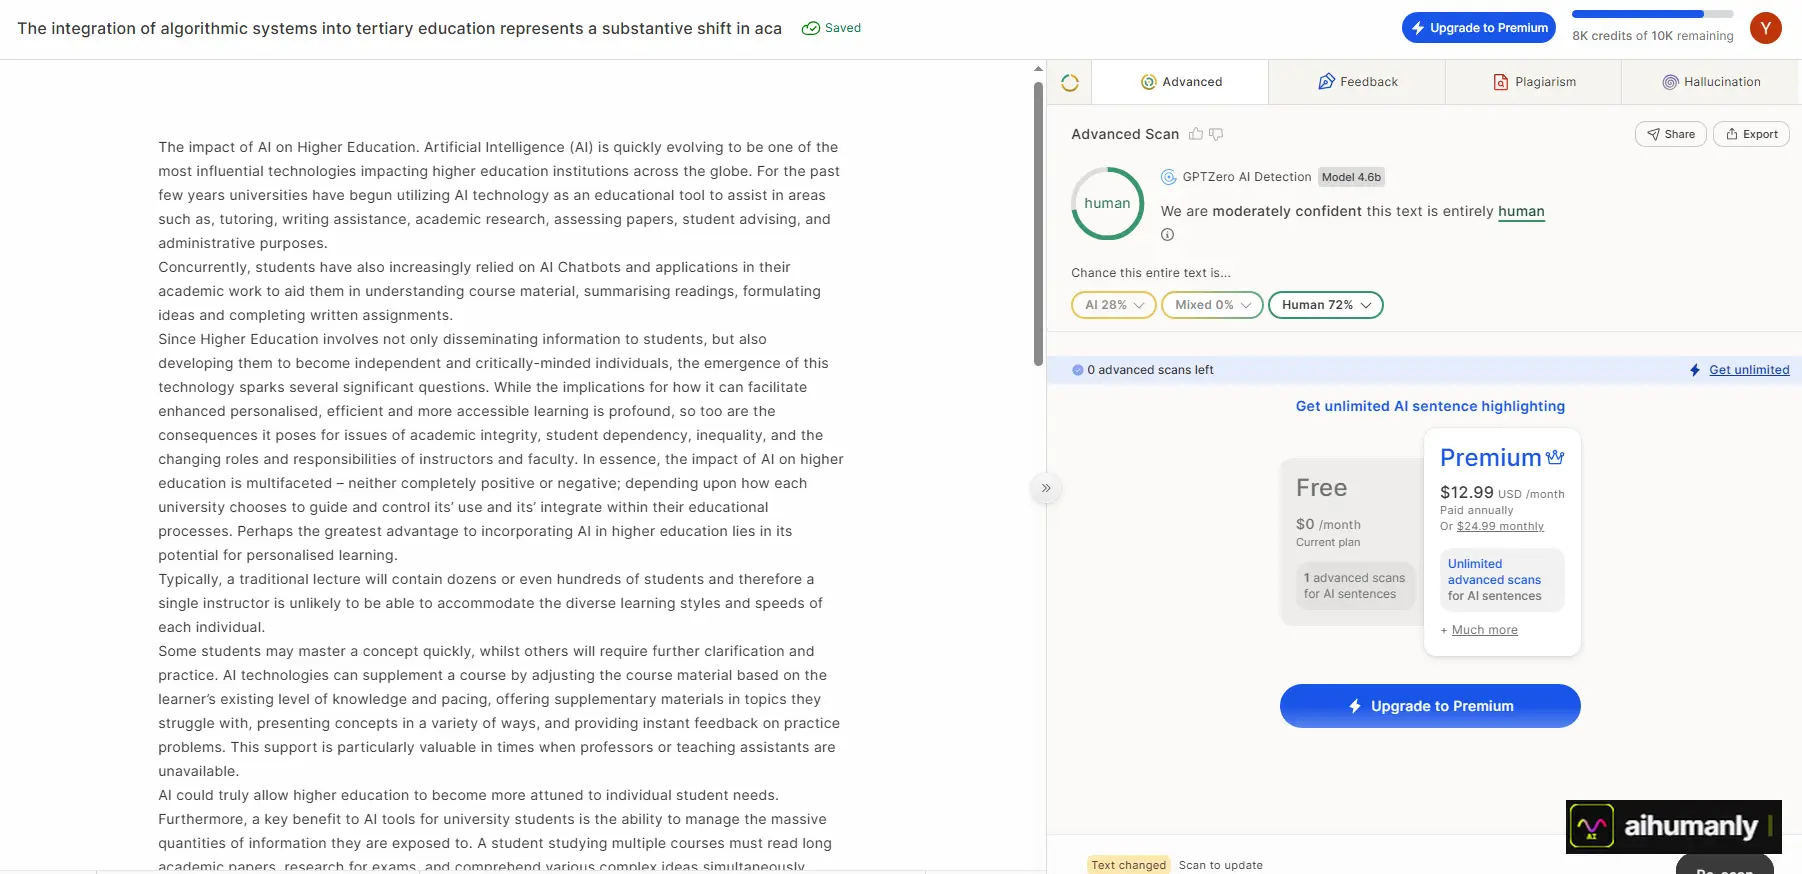Click the Export button
The image size is (1802, 874).
(1751, 134)
